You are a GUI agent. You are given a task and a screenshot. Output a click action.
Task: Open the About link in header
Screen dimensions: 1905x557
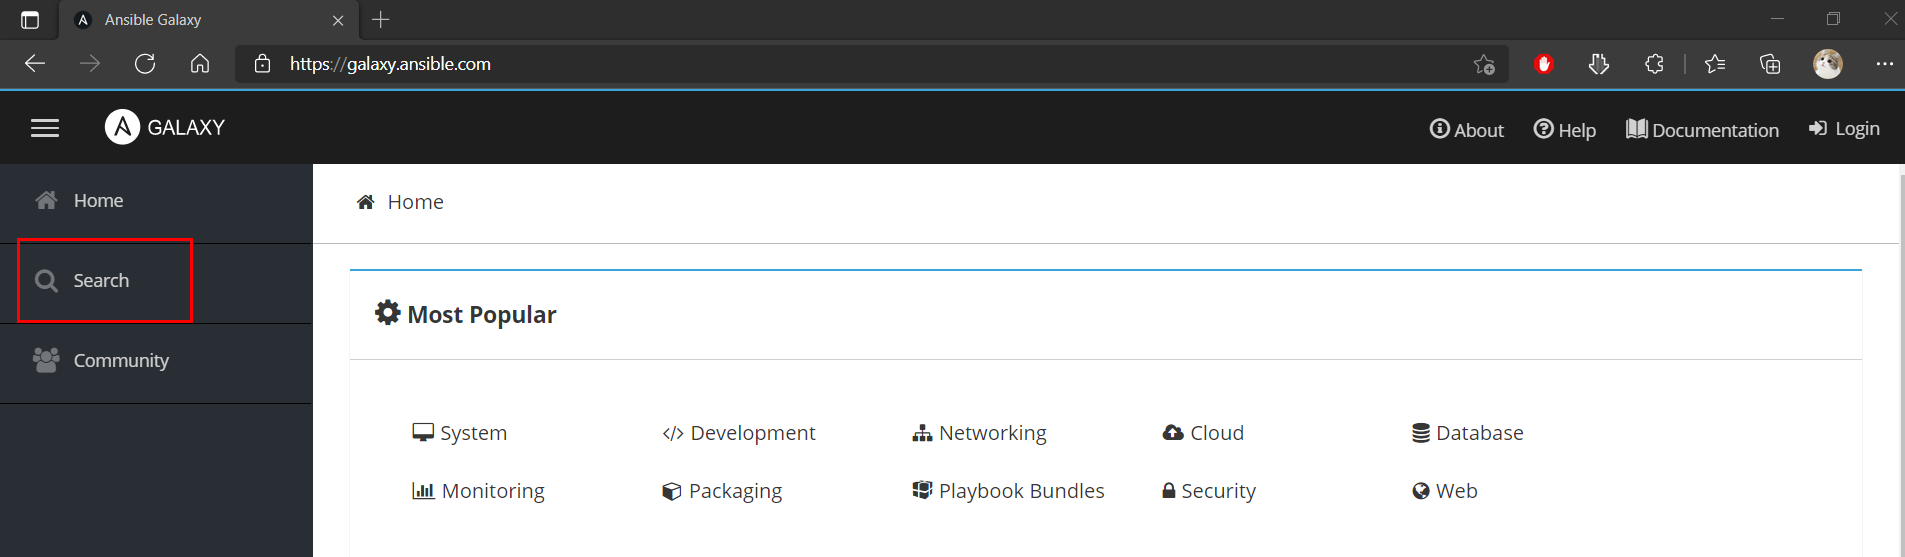coord(1466,130)
